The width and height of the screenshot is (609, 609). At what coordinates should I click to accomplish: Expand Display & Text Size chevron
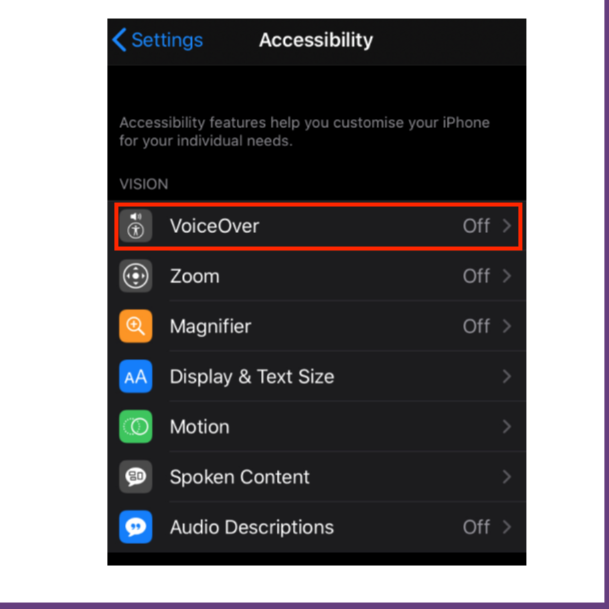[506, 376]
